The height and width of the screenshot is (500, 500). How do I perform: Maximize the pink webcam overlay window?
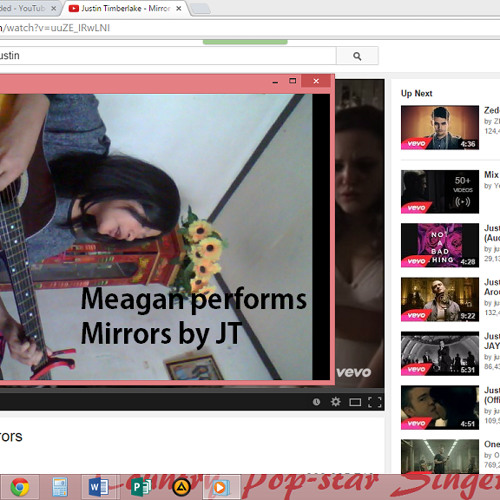[292, 81]
